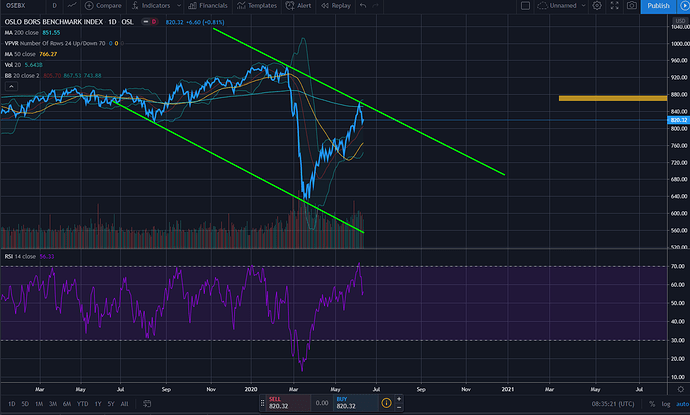Enter fullscreen mode

point(614,6)
